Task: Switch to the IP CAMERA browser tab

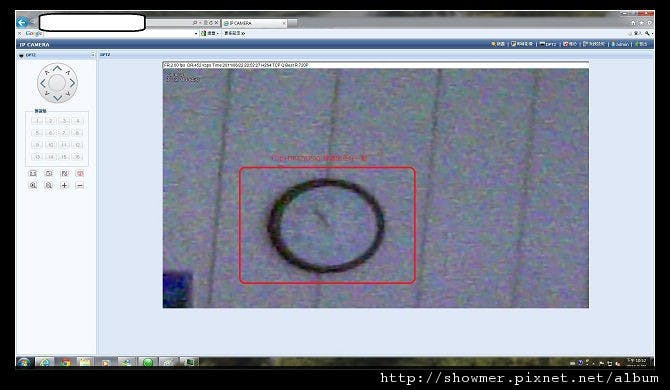Action: click(x=254, y=23)
